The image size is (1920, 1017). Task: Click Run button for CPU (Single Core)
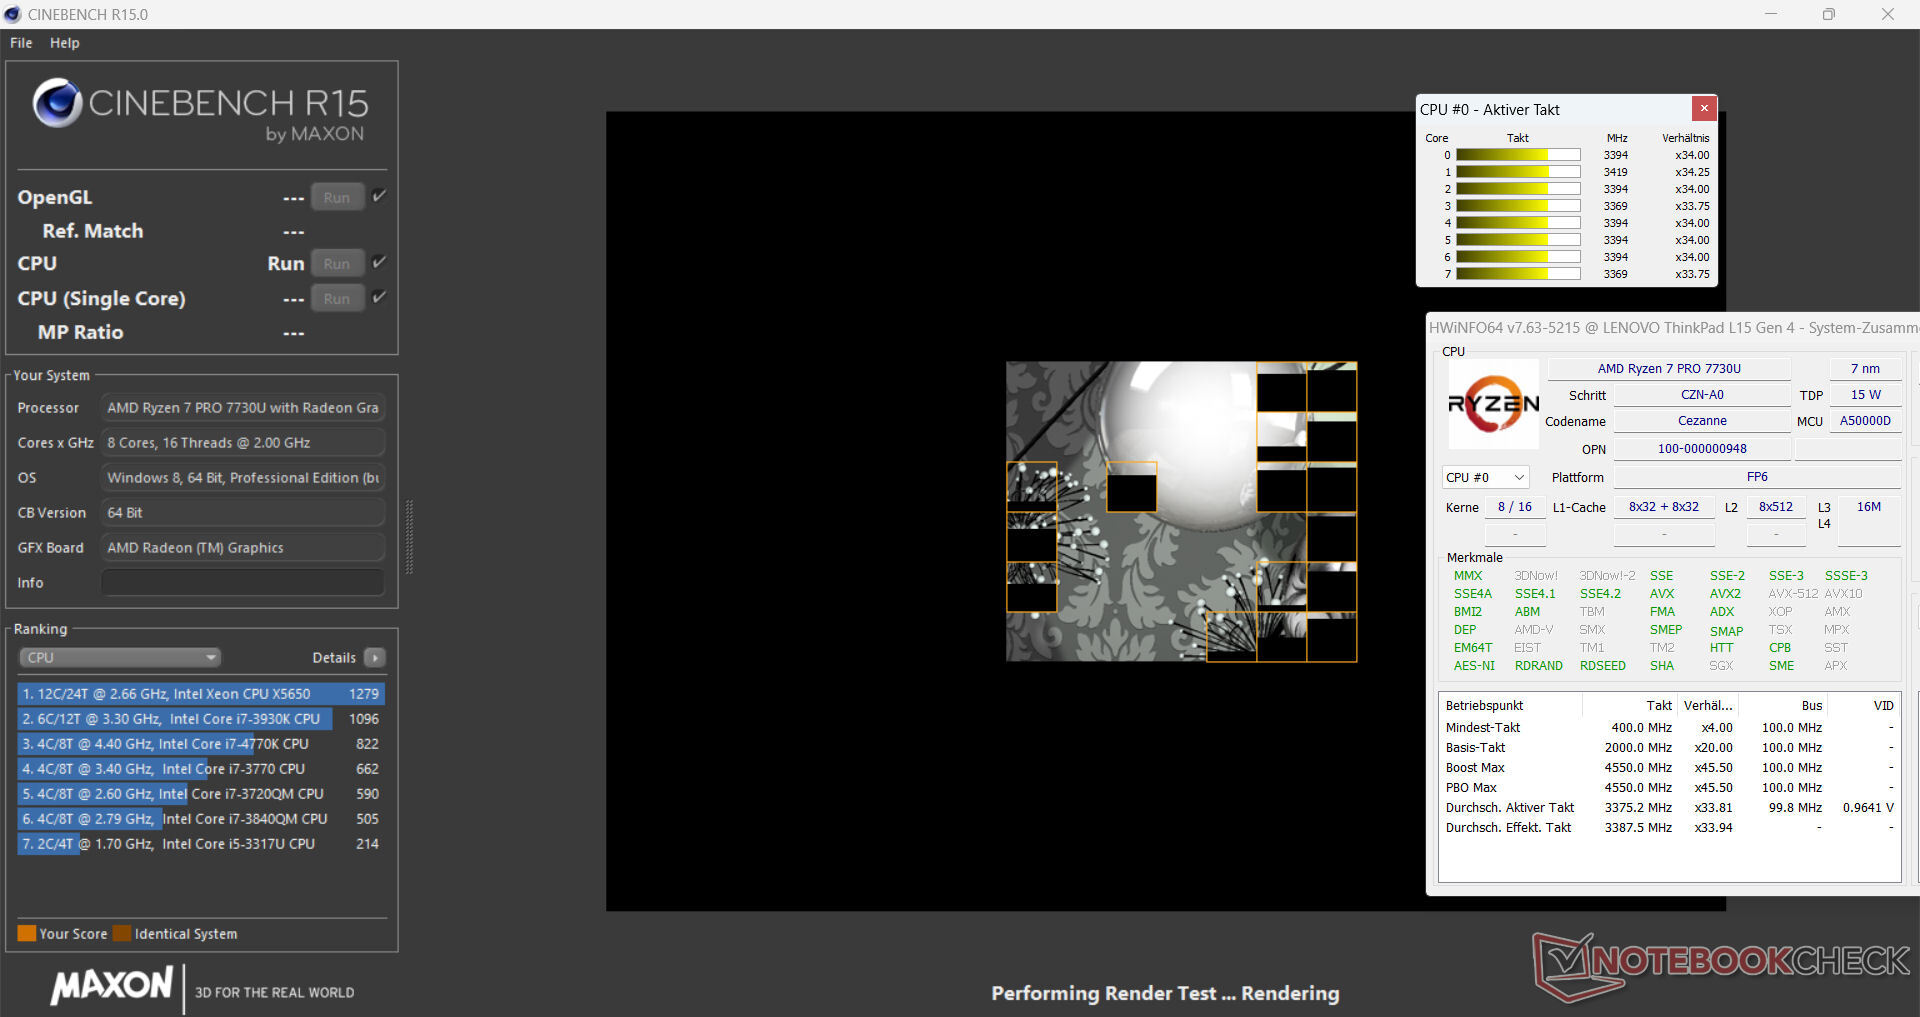point(337,298)
